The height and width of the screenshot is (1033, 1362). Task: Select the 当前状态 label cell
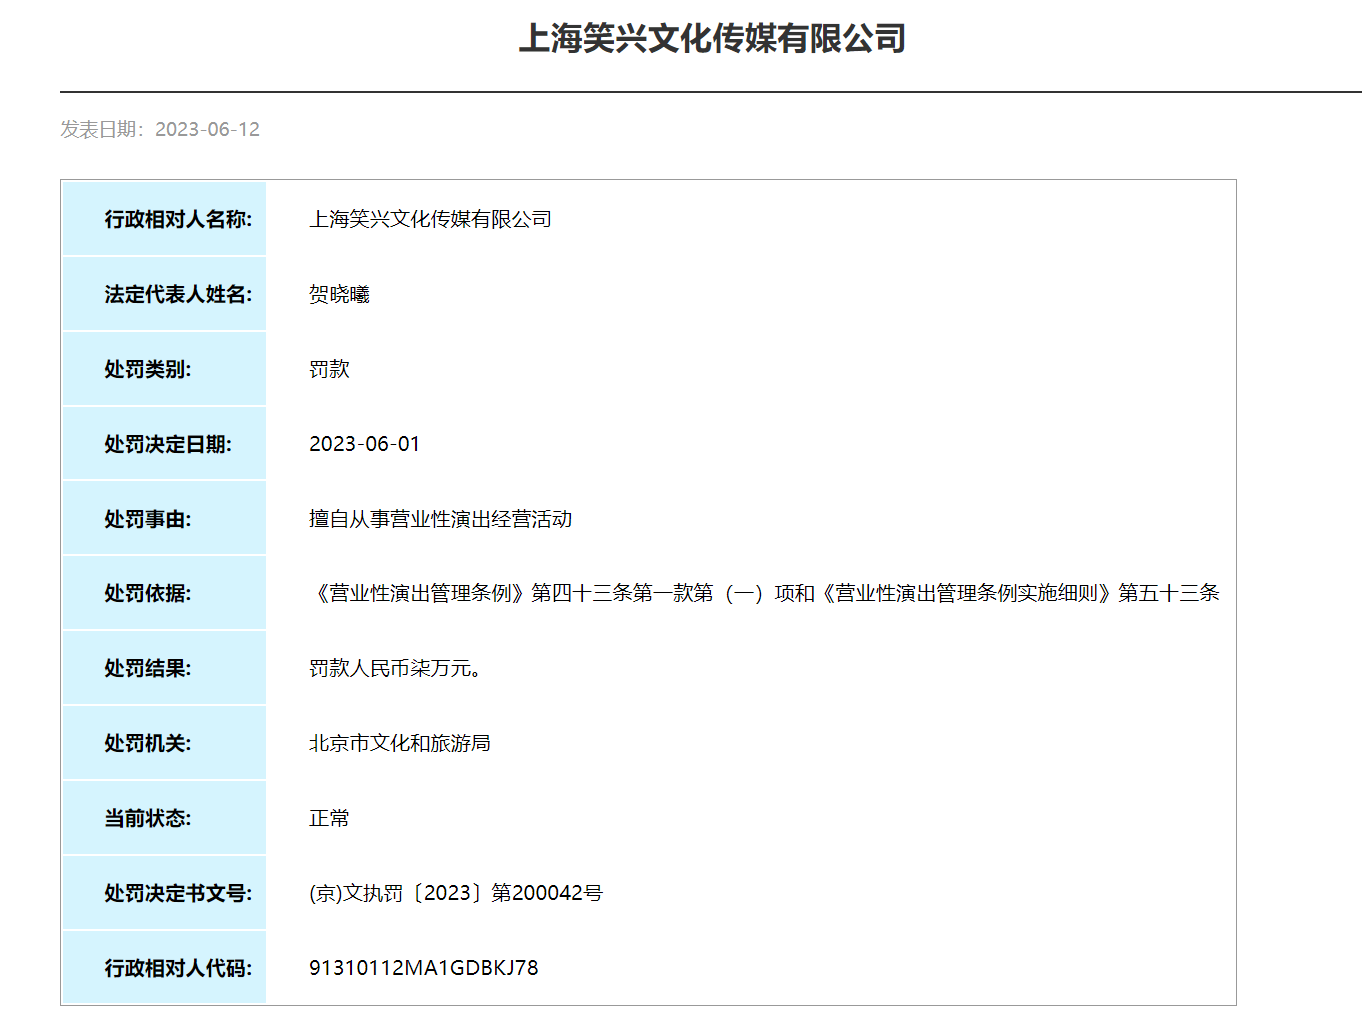(165, 818)
